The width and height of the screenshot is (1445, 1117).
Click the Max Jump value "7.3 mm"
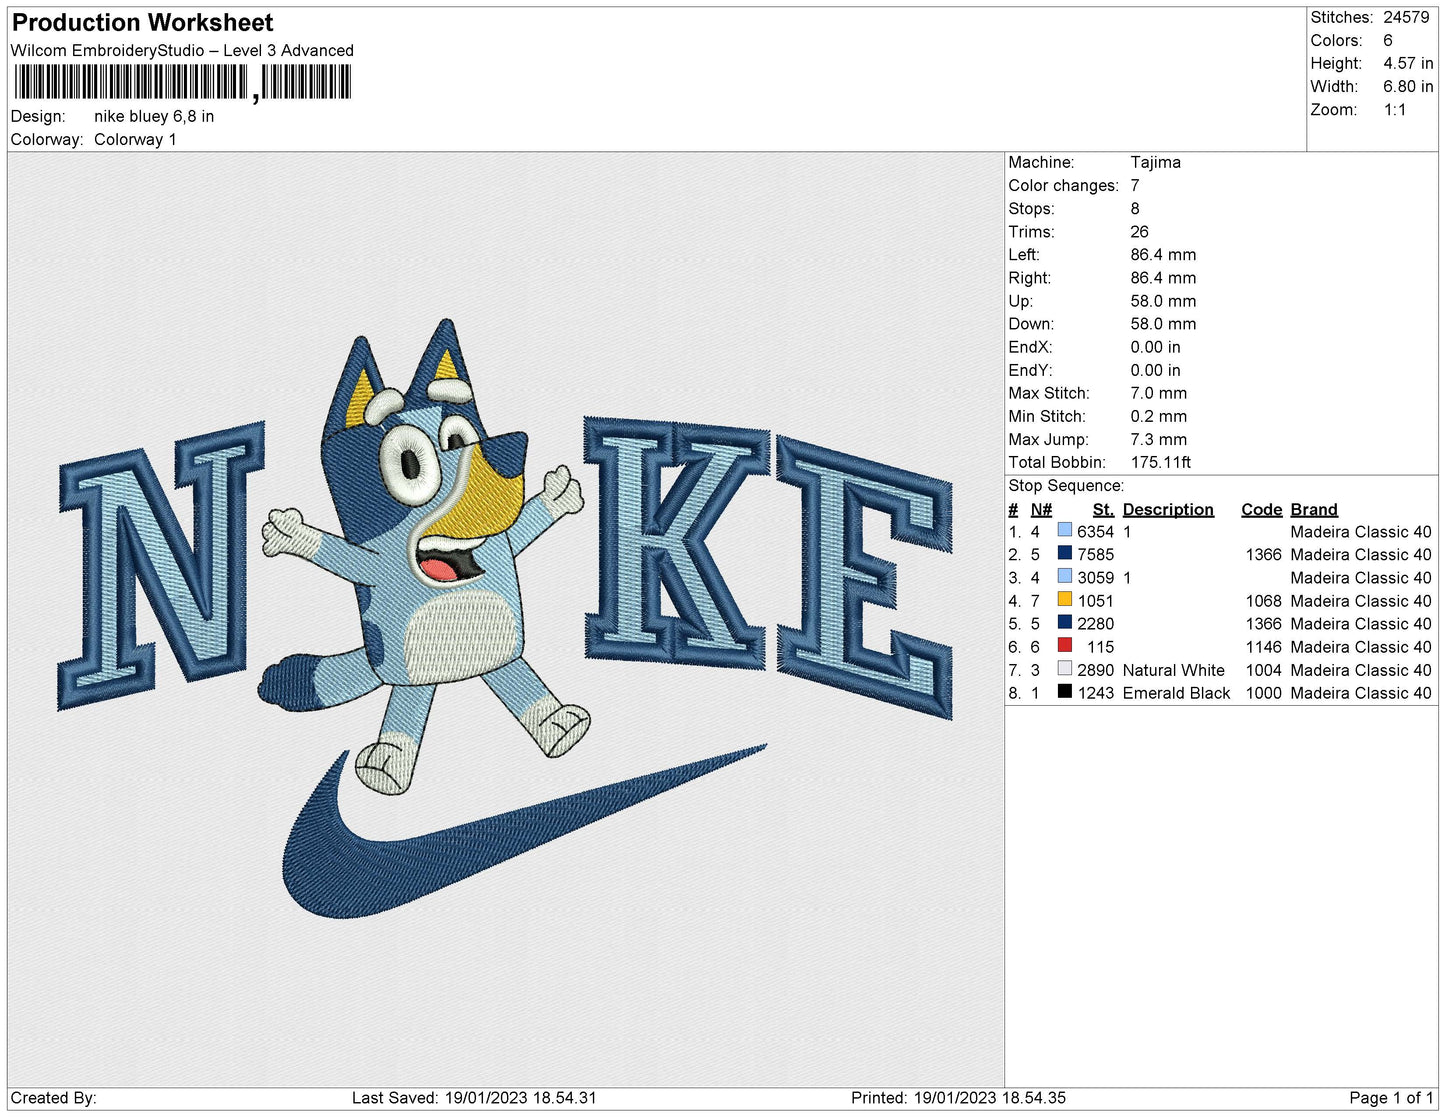[1159, 439]
